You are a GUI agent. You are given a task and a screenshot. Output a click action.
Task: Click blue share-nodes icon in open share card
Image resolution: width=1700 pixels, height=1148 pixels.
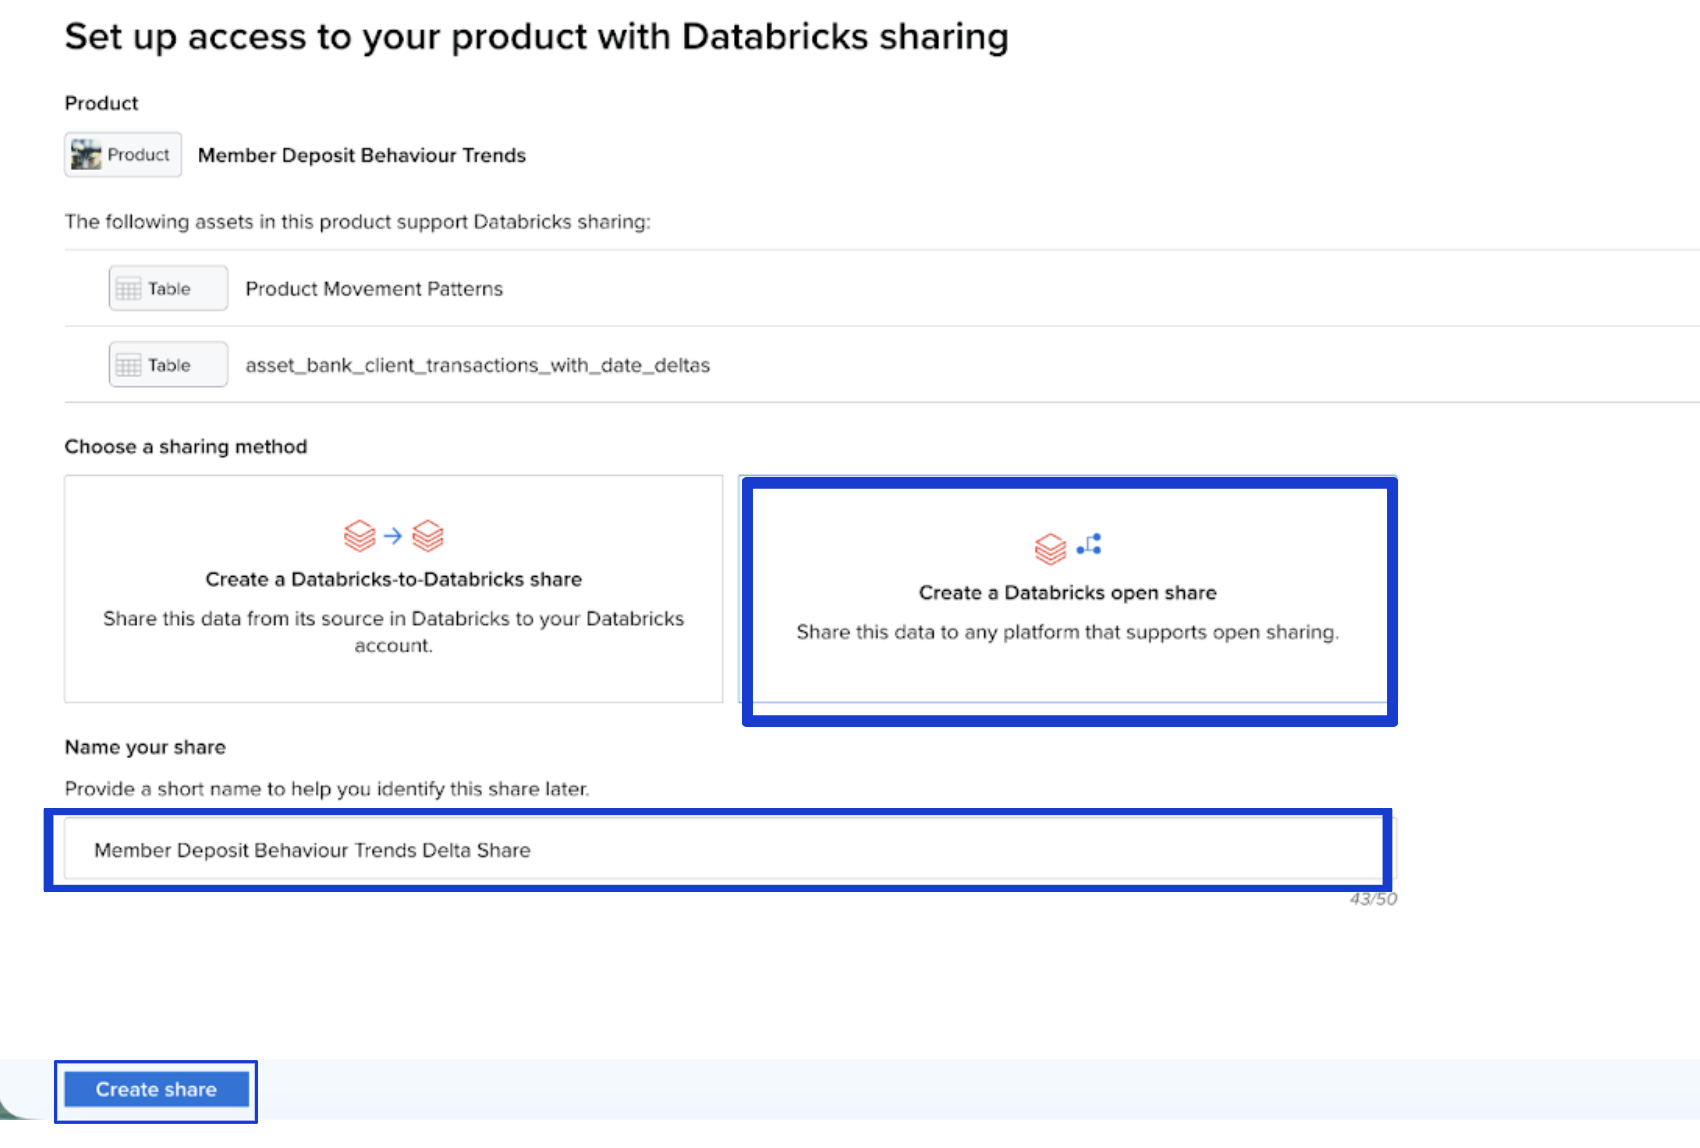[x=1089, y=544]
